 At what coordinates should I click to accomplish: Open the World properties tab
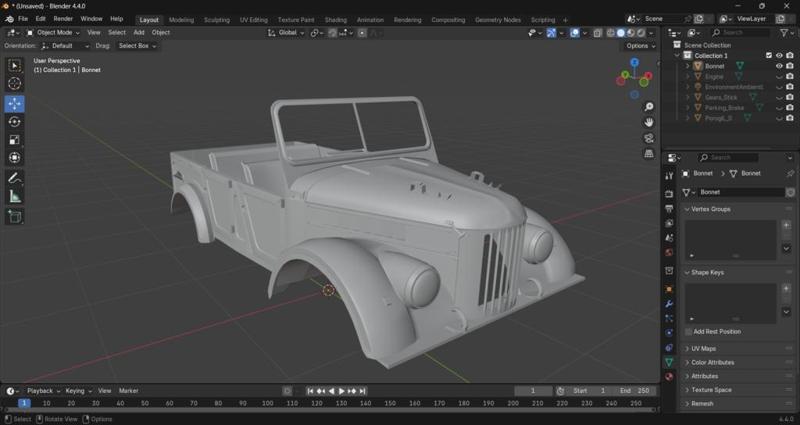[x=669, y=253]
